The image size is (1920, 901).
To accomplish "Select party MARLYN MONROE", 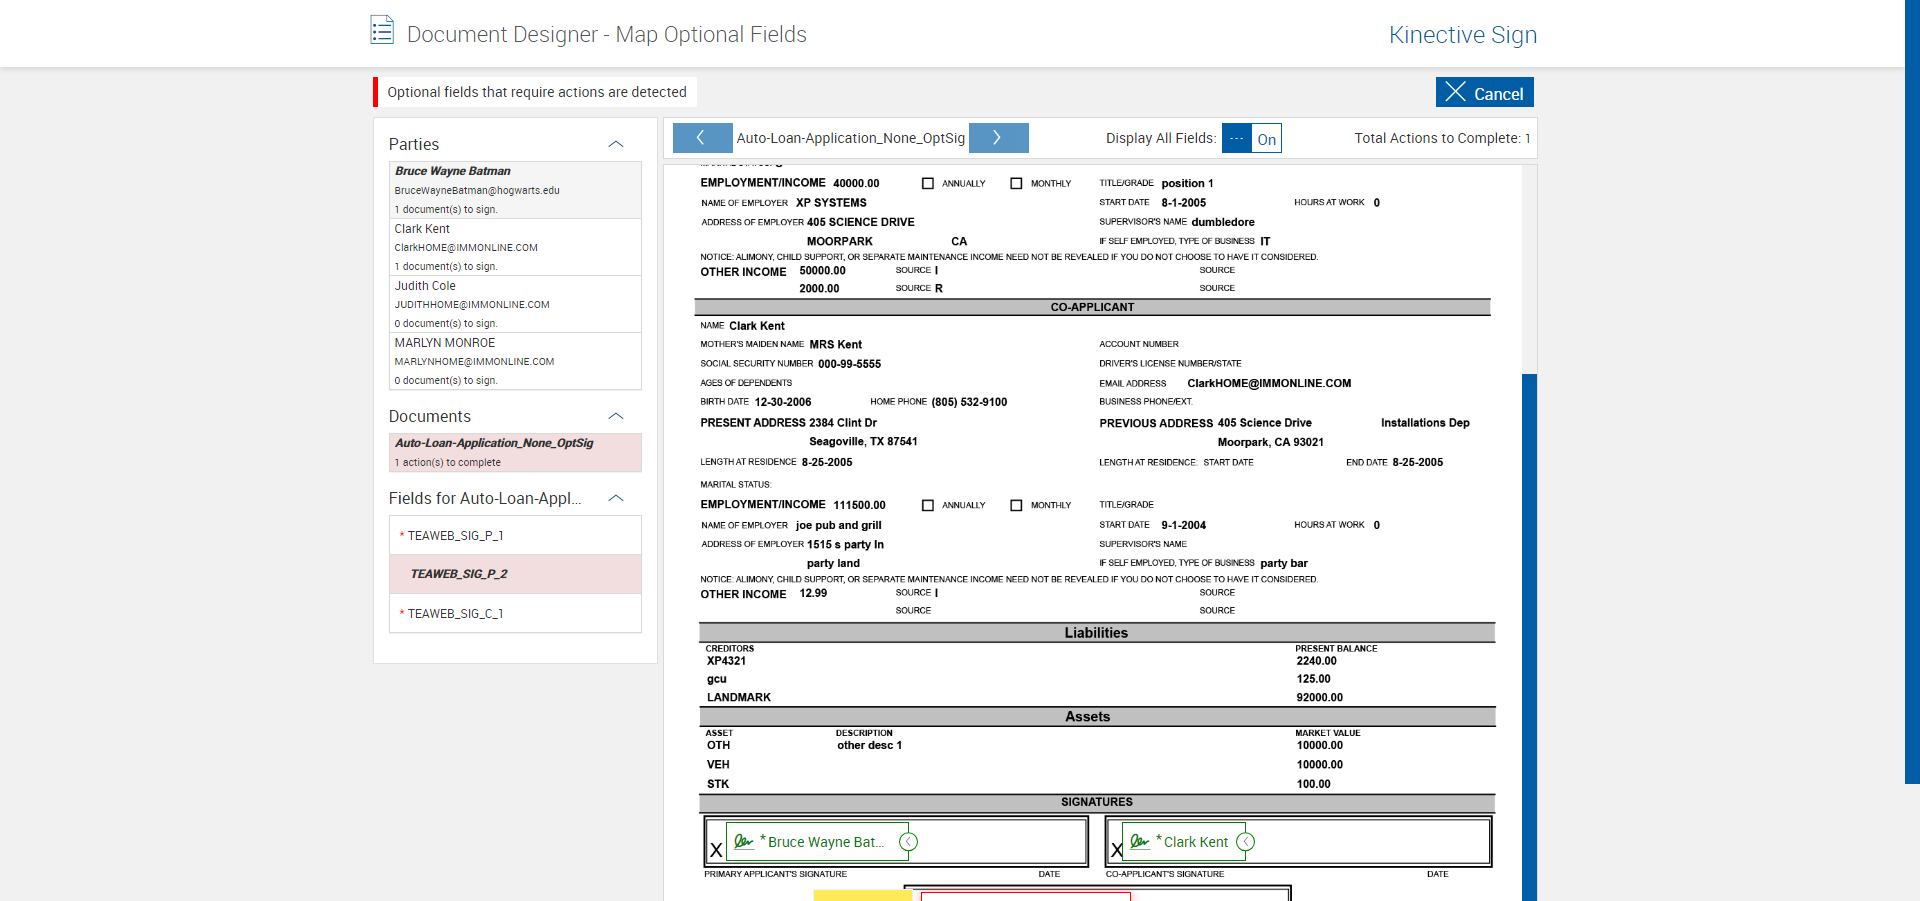I will [515, 361].
